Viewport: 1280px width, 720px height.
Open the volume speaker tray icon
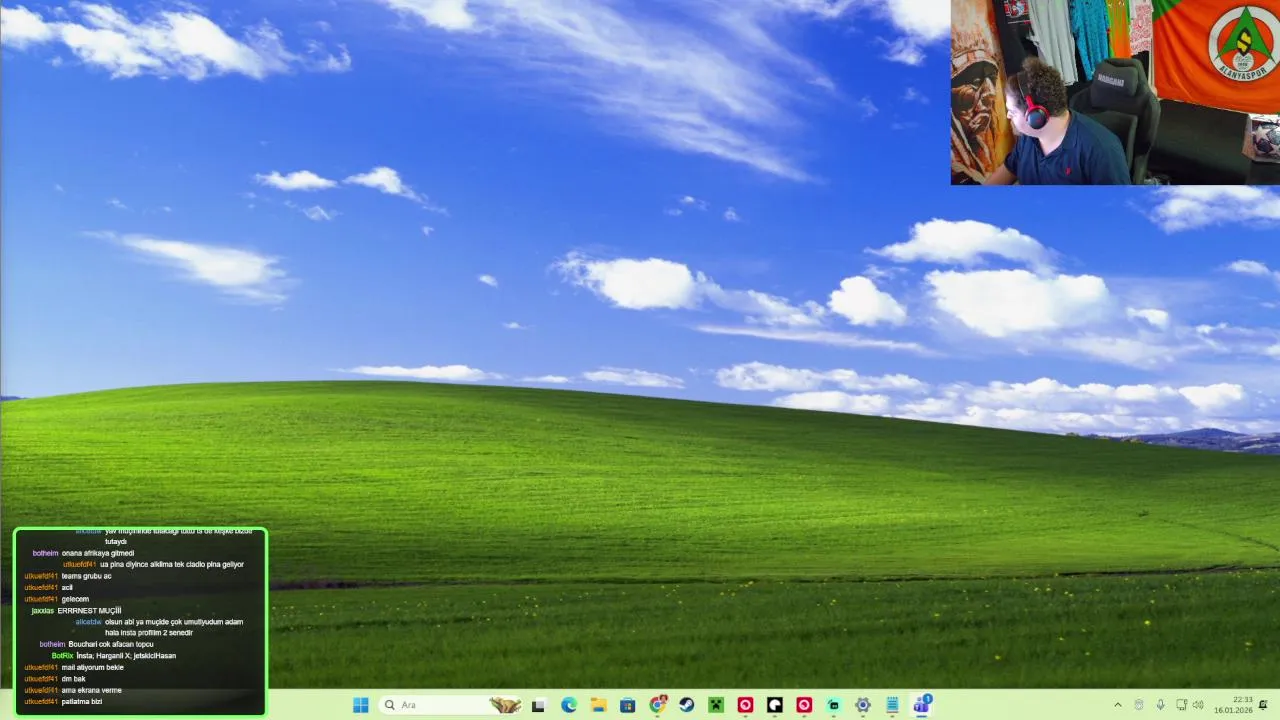1198,705
